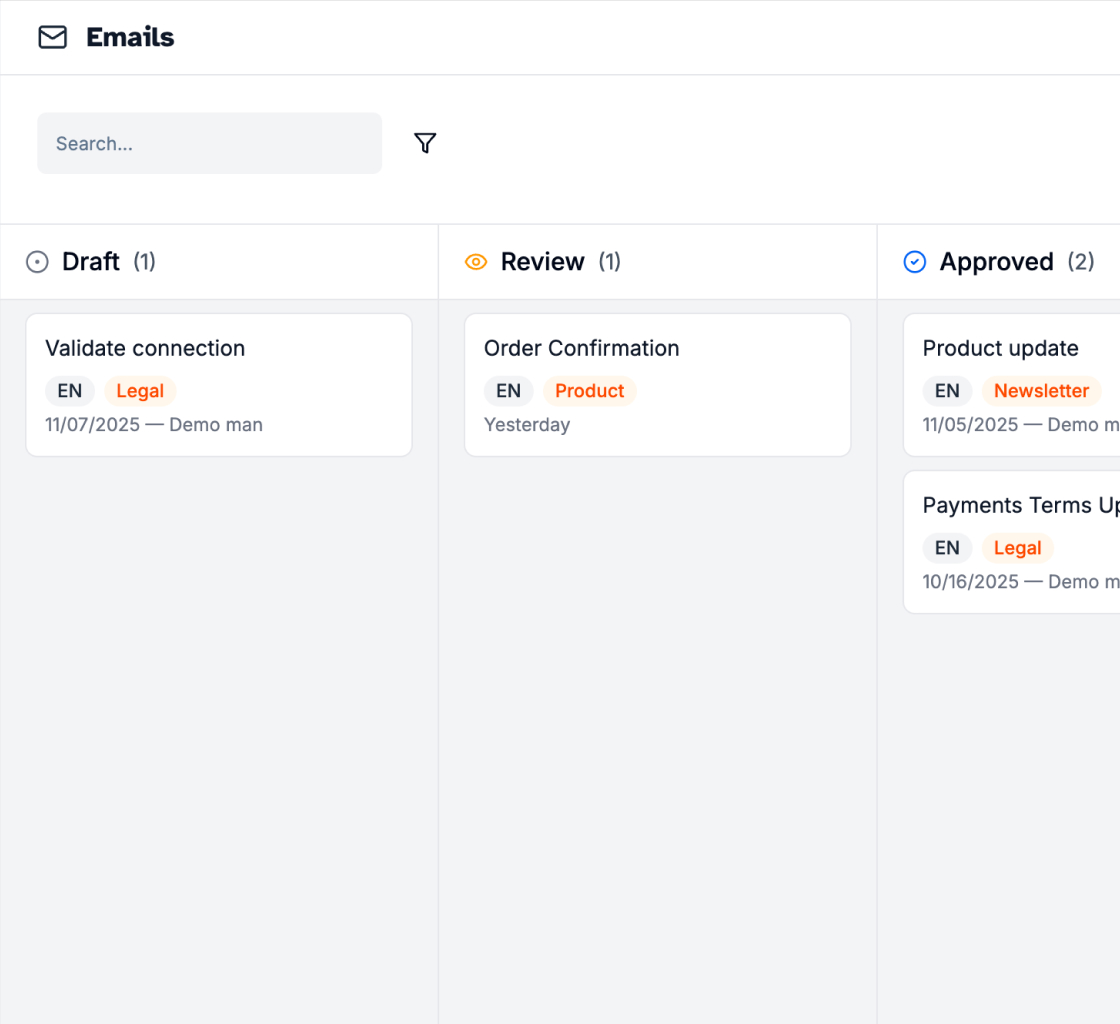1120x1024 pixels.
Task: Click EN language badge on Validate connection
Action: 70,391
